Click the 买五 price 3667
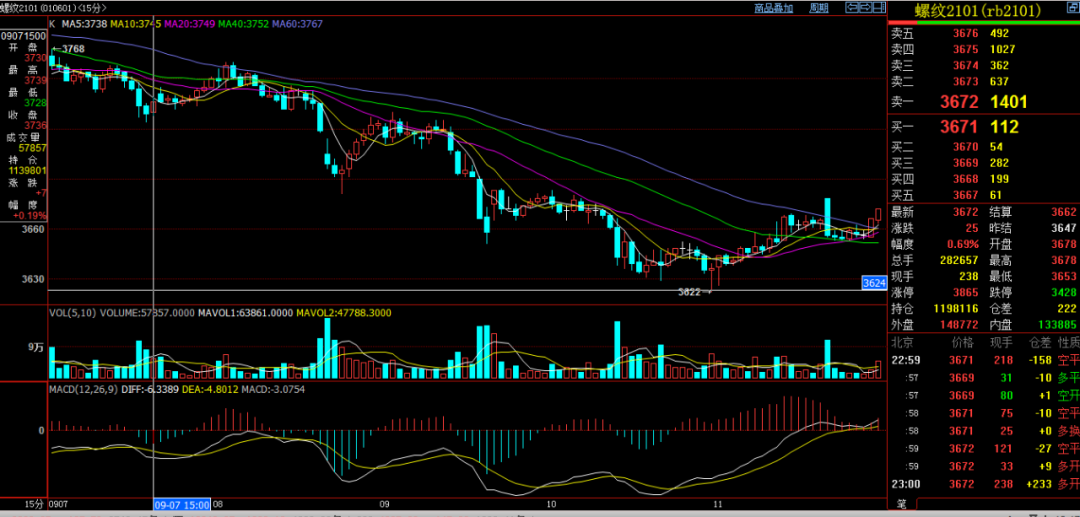Screen dimensions: 1080x517 click(x=966, y=196)
